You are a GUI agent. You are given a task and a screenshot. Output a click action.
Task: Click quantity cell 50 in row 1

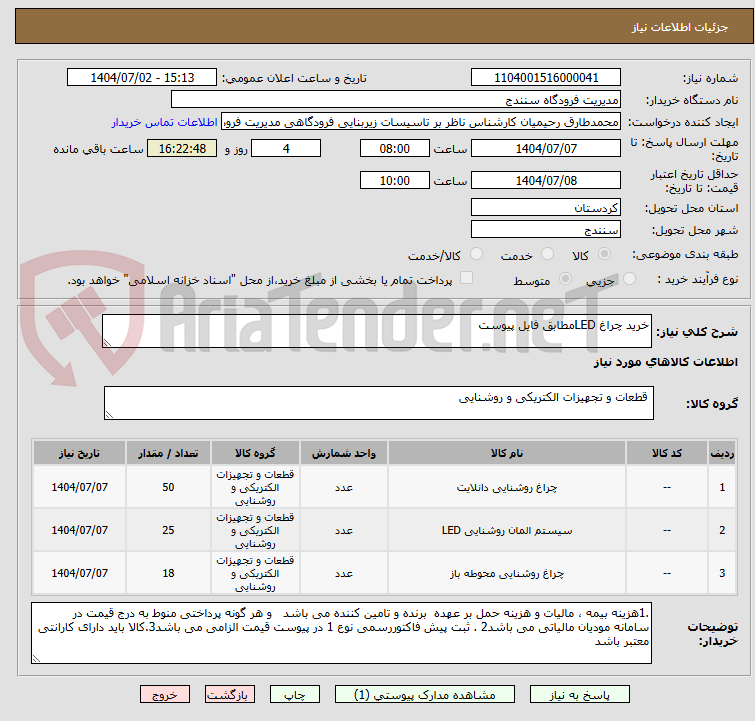[168, 487]
